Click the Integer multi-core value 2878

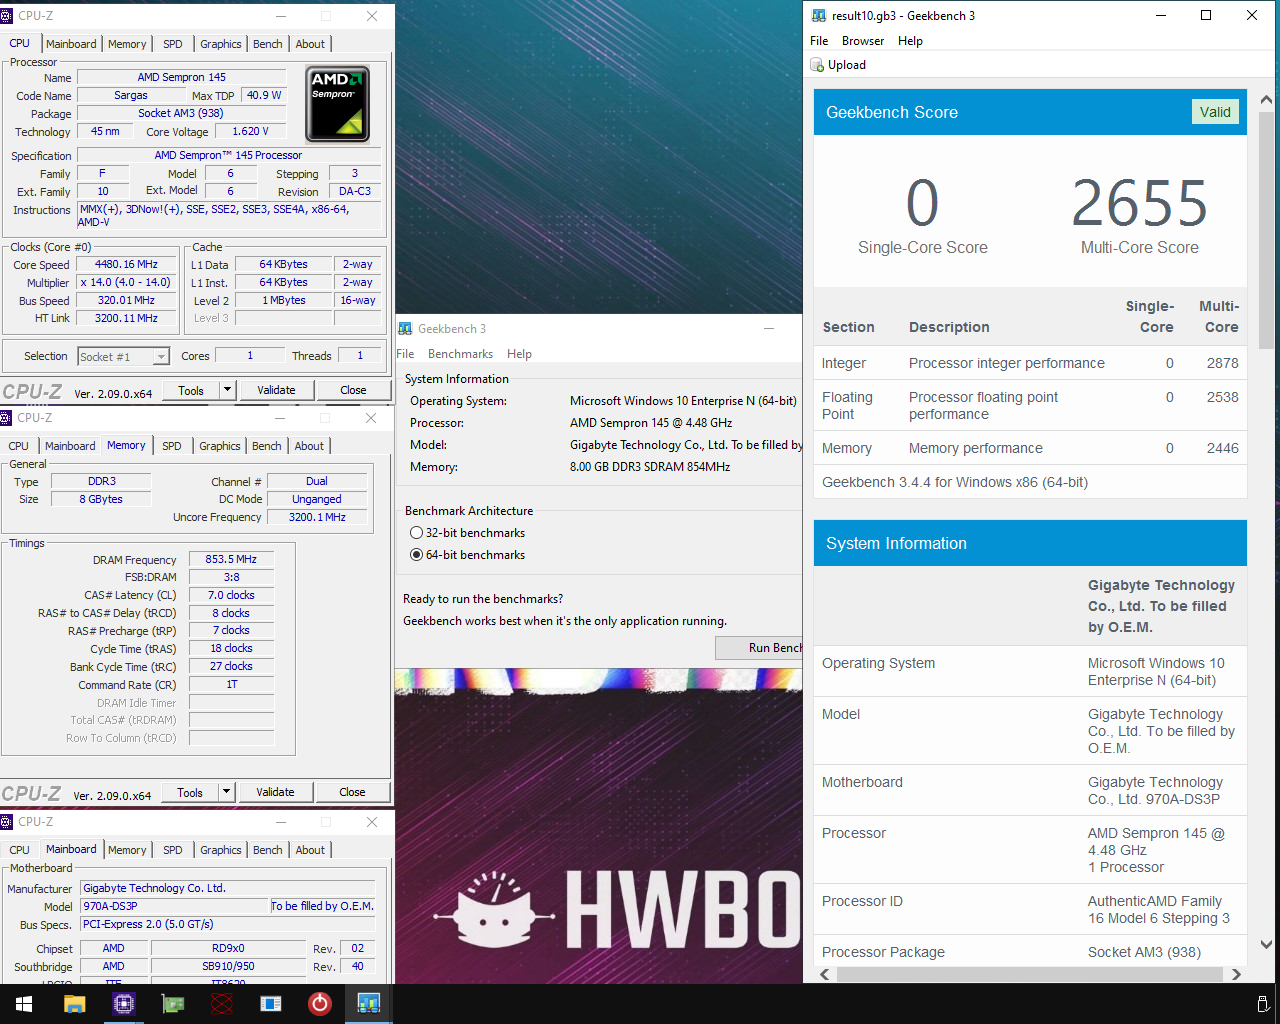pyautogui.click(x=1222, y=363)
